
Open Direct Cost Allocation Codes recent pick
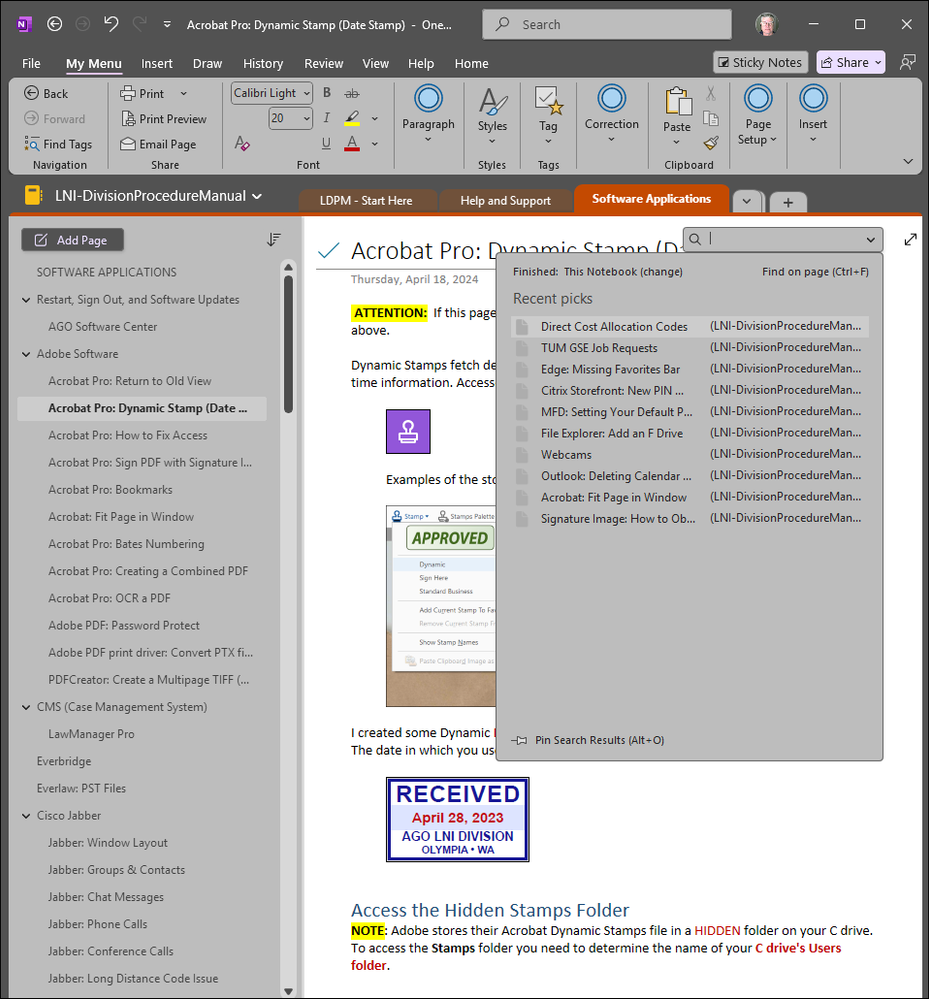click(689, 327)
